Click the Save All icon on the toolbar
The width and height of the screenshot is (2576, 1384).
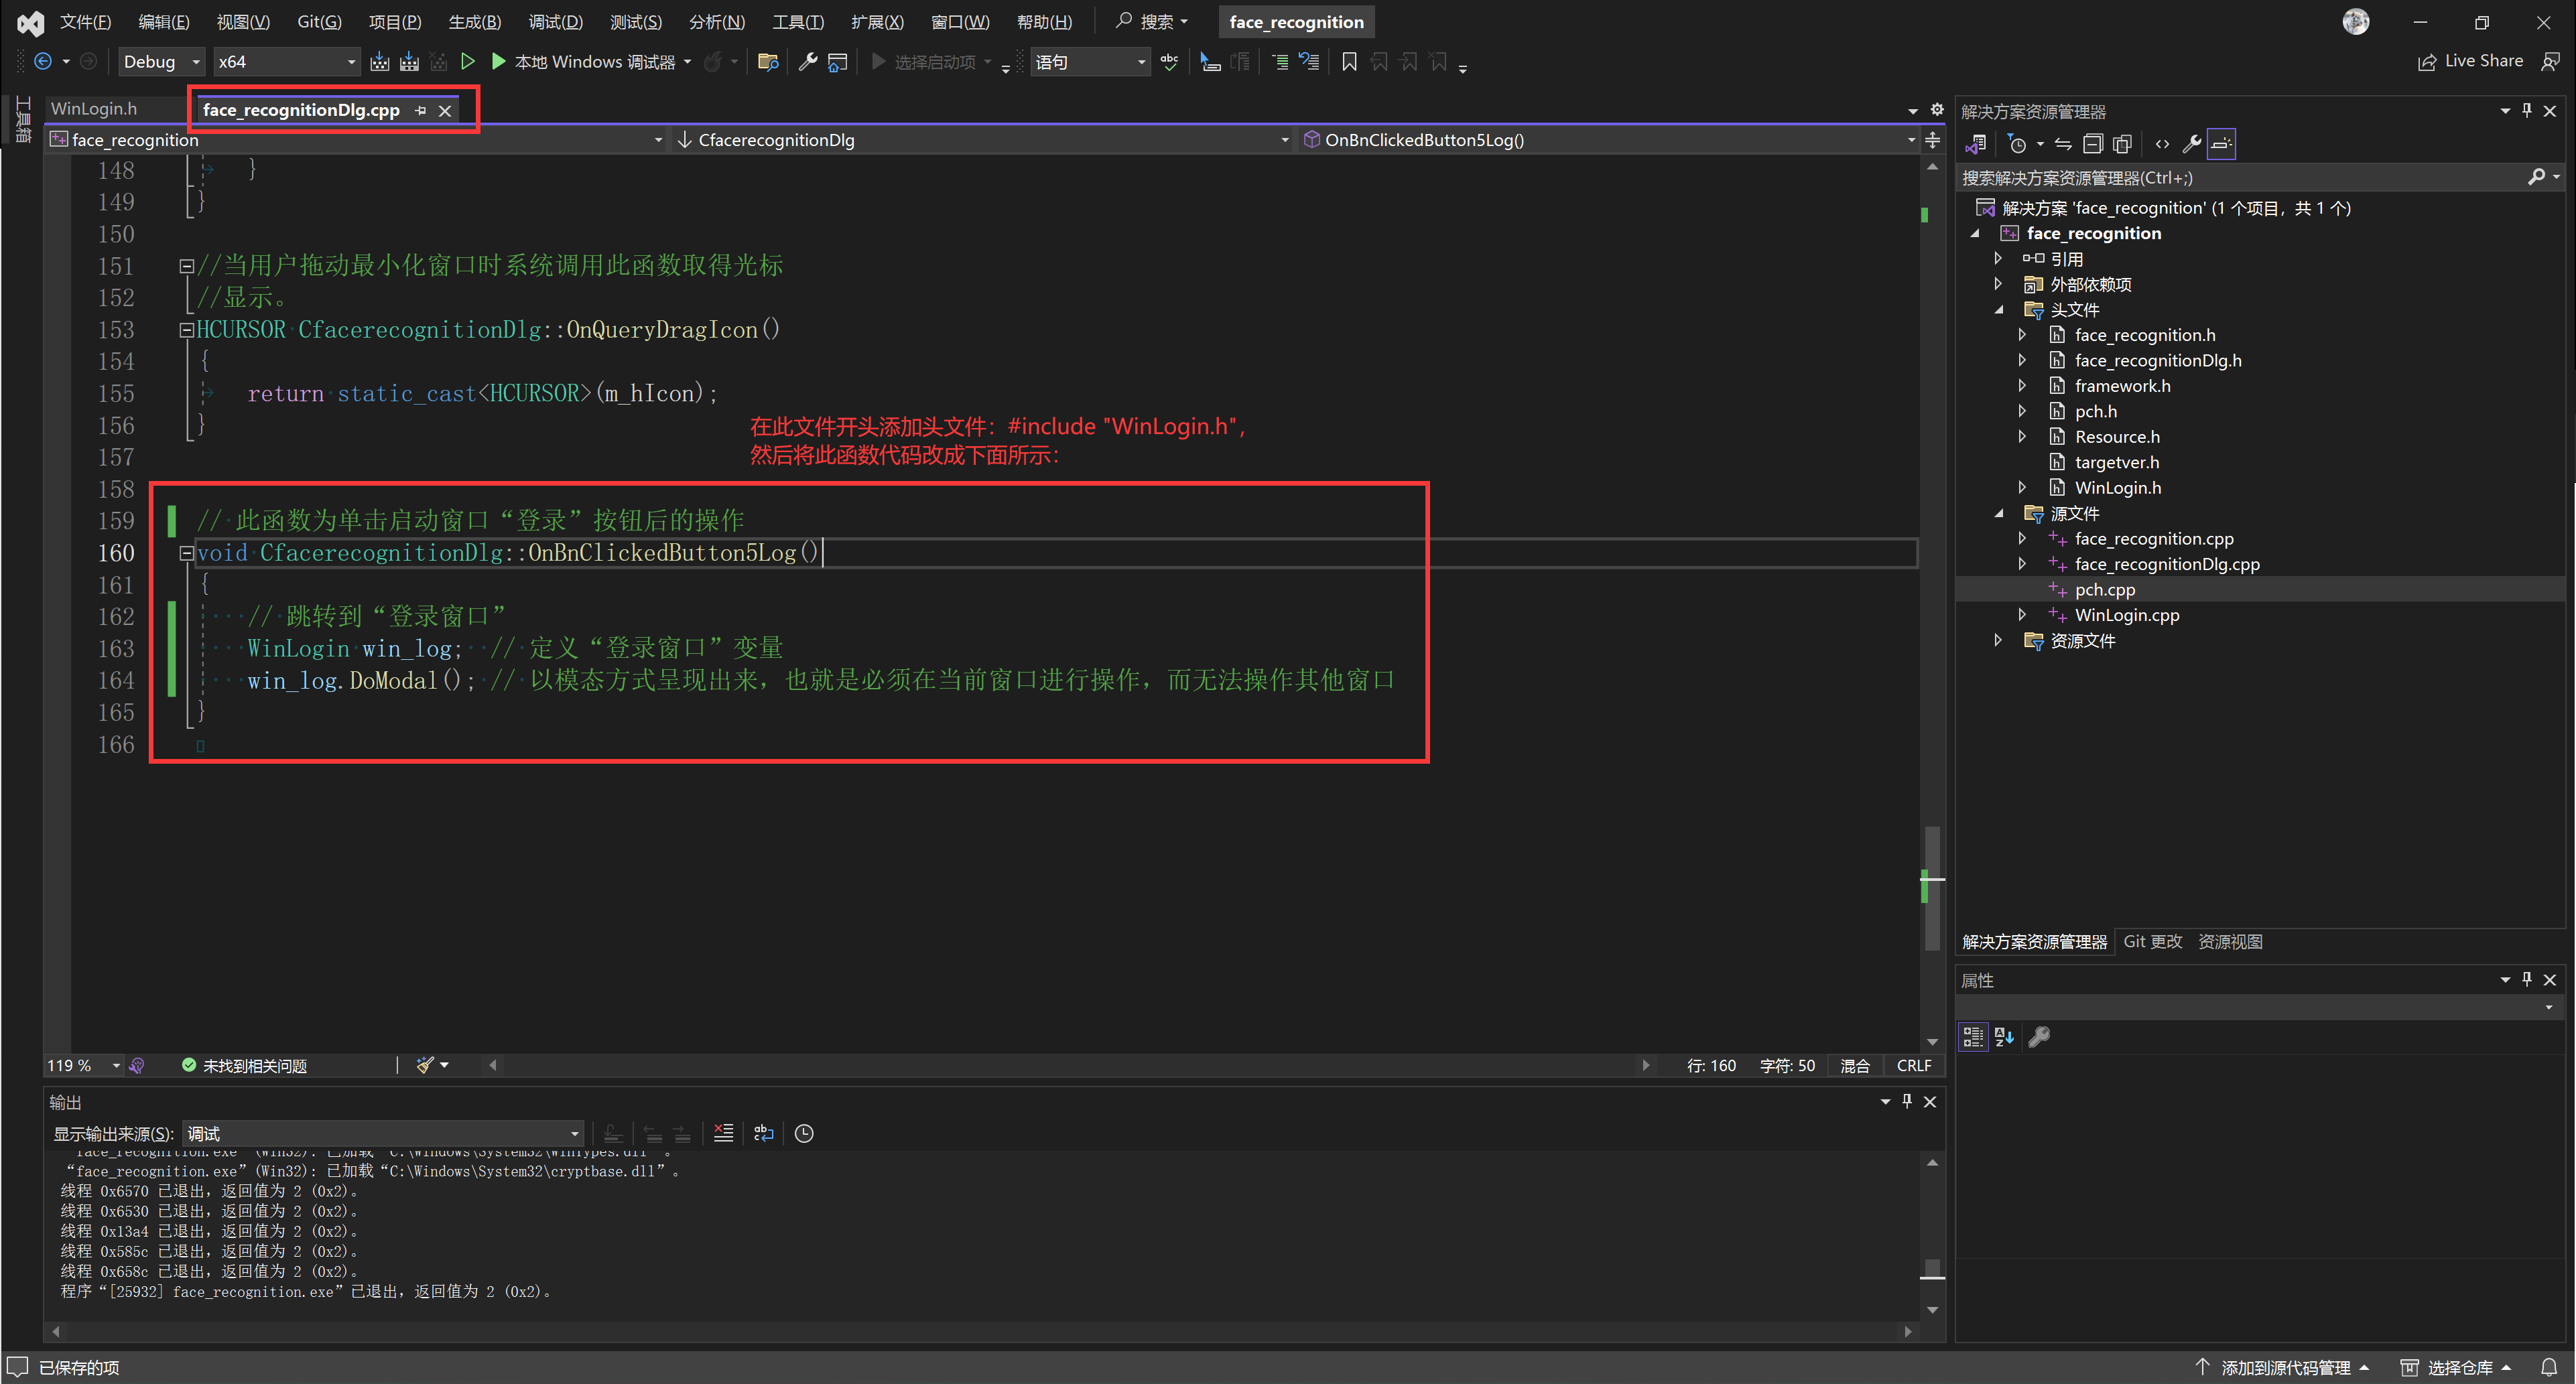point(410,61)
